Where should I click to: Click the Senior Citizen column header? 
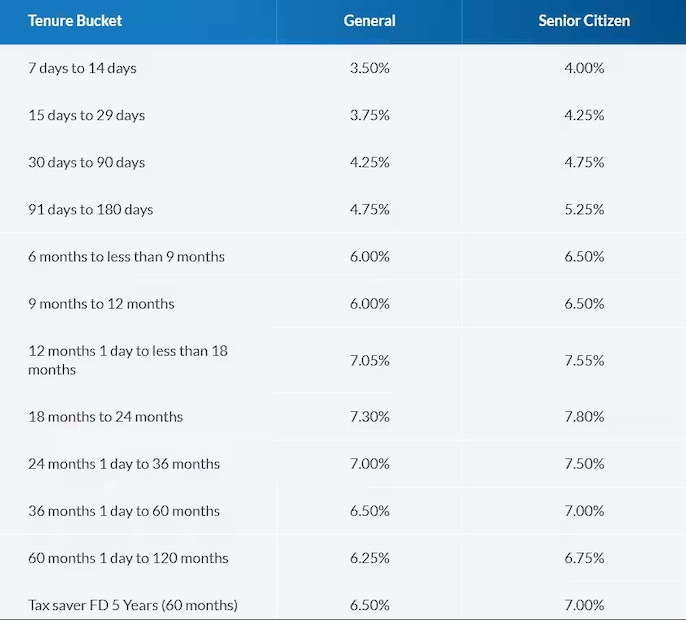[584, 20]
